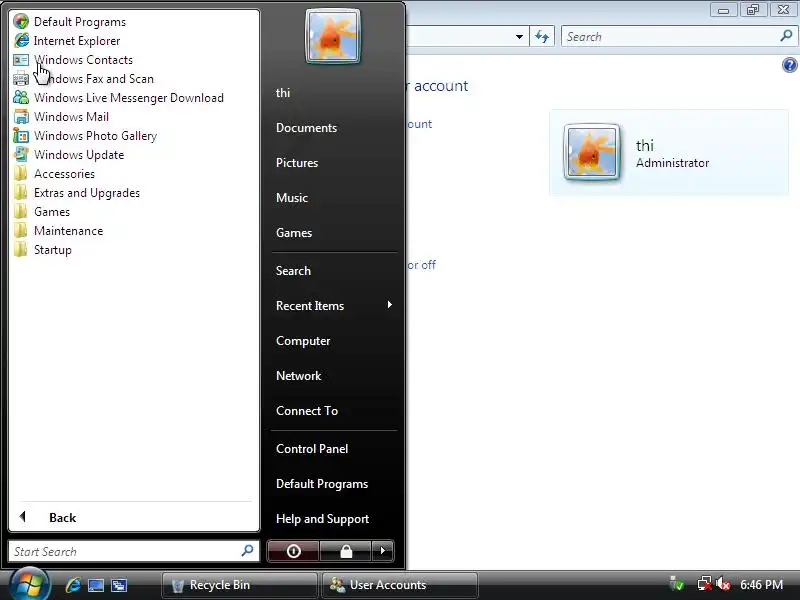
Task: Click the Windows Start orb
Action: [x=30, y=584]
